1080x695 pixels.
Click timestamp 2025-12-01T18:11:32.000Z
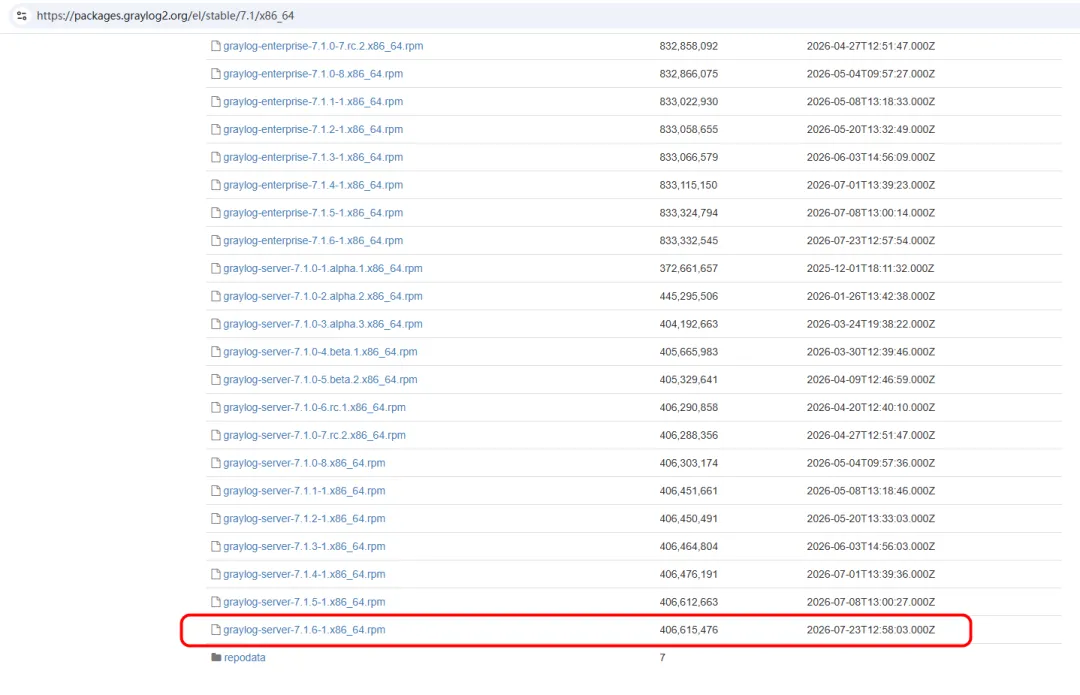pyautogui.click(x=871, y=268)
